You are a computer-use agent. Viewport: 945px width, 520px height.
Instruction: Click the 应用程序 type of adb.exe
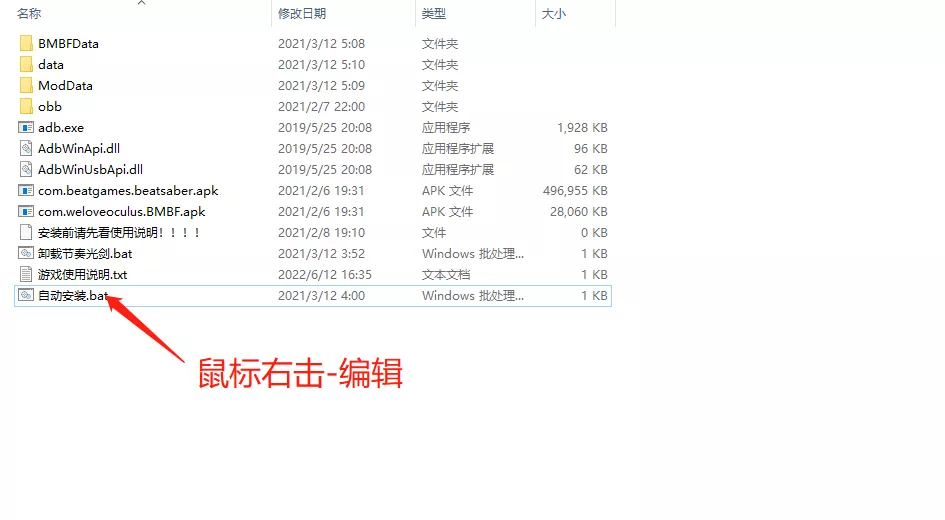(446, 128)
